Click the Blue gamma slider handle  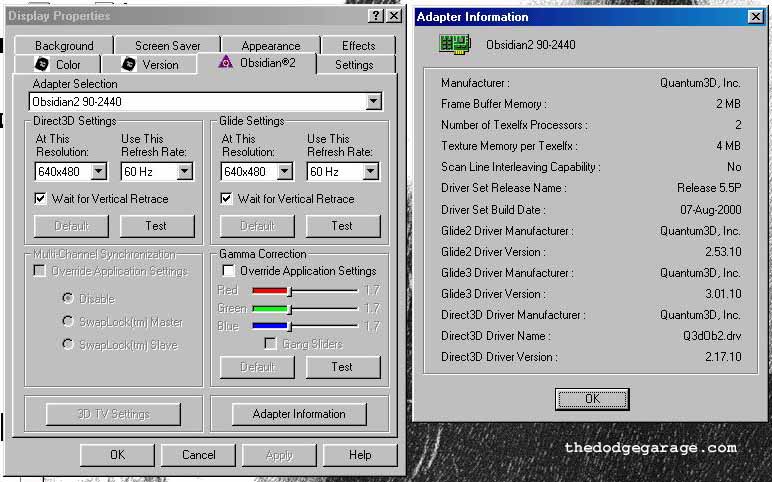click(x=290, y=326)
